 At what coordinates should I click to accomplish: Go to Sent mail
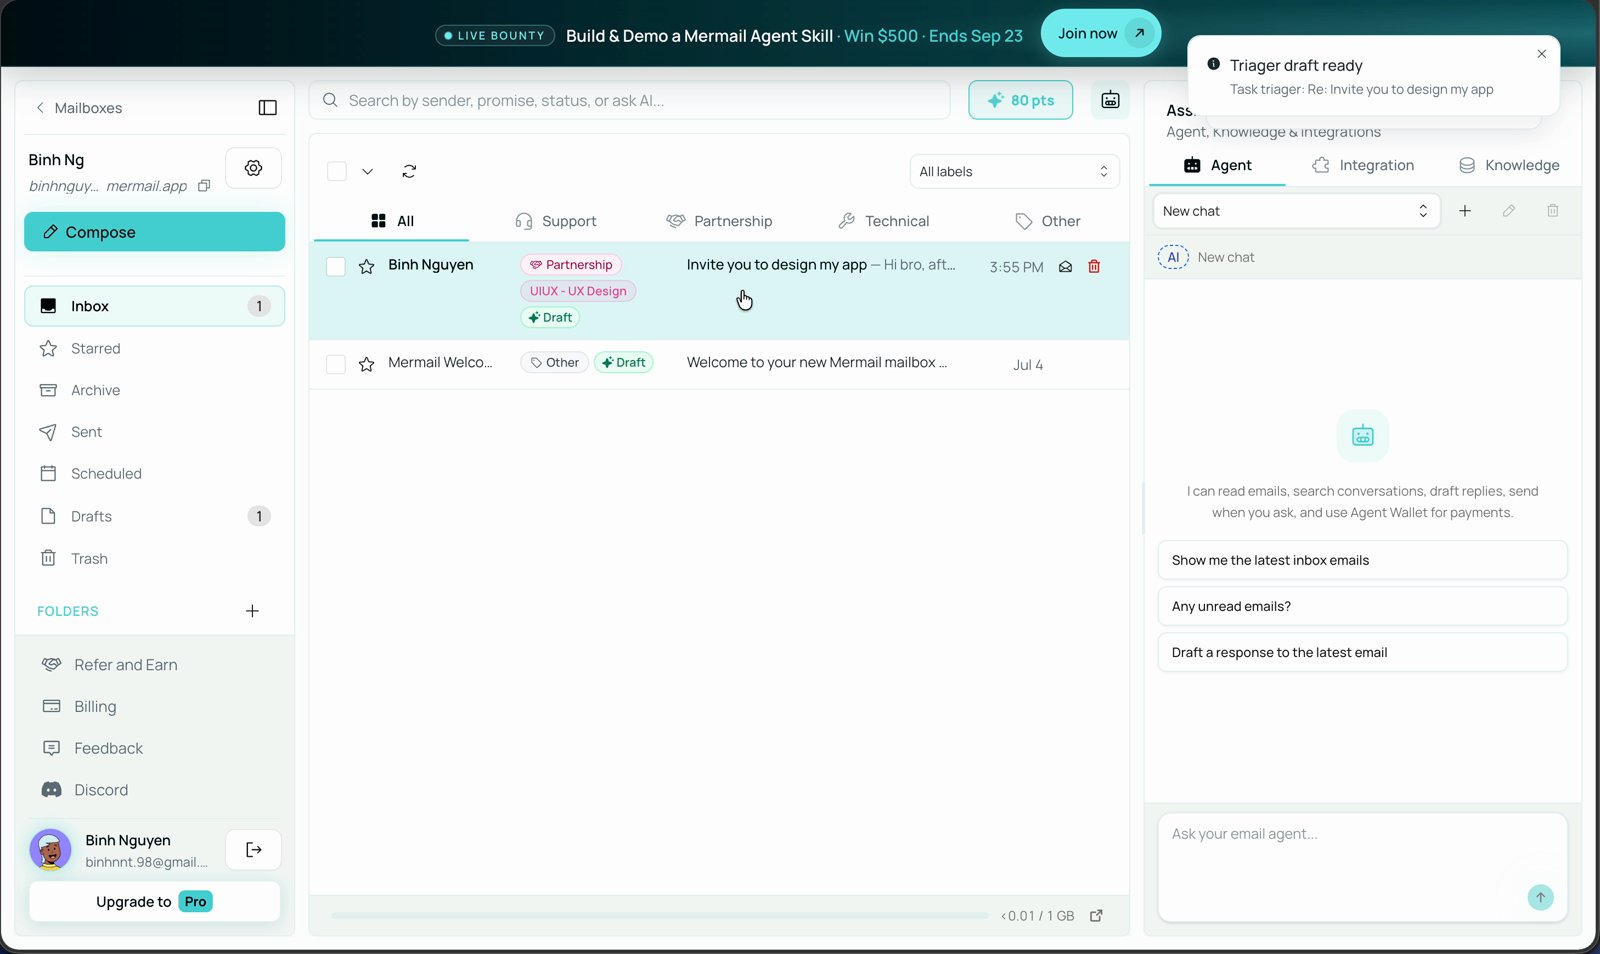tap(155, 432)
